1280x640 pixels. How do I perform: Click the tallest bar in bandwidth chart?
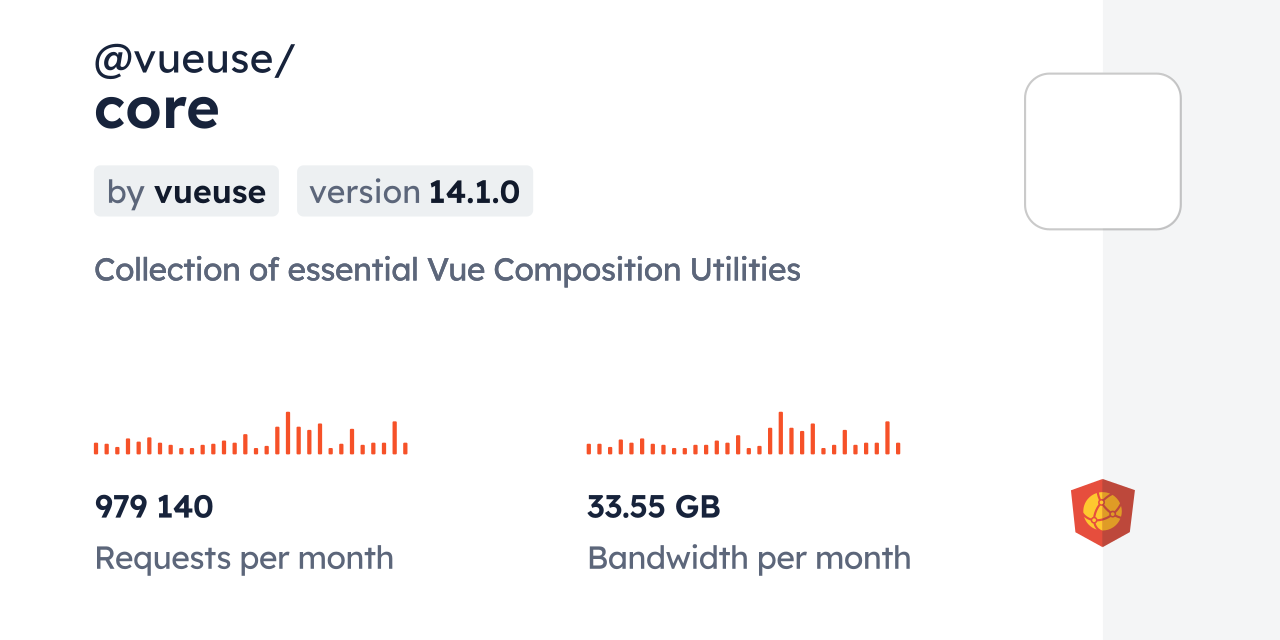pos(780,433)
